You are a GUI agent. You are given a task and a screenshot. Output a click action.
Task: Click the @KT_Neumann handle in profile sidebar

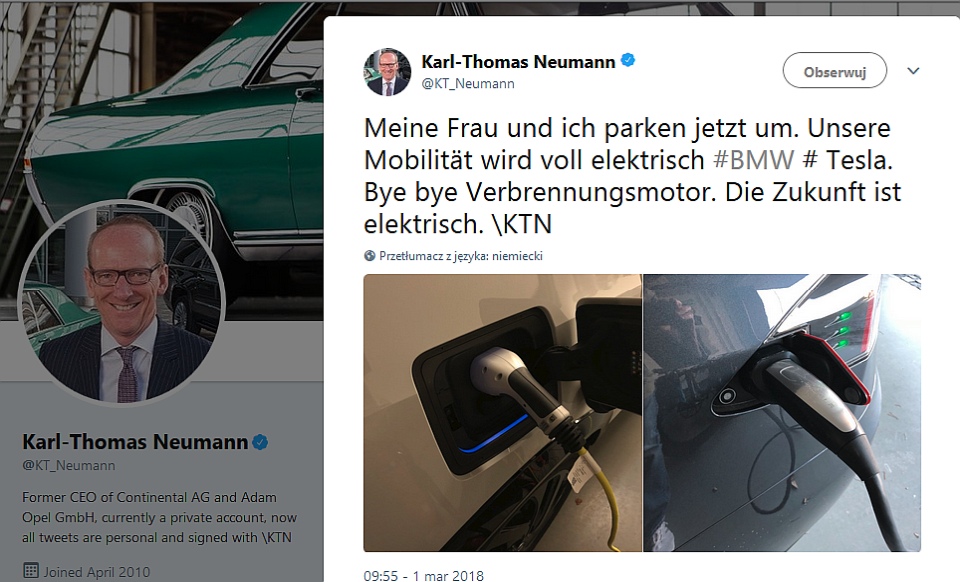69,466
